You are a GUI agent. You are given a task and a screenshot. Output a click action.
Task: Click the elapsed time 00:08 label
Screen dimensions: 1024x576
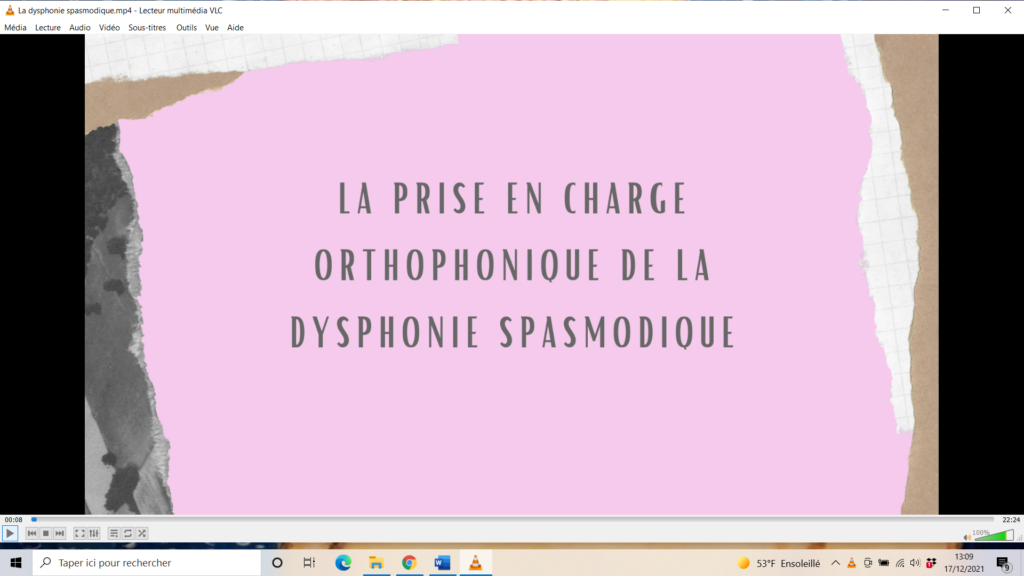[x=13, y=519]
